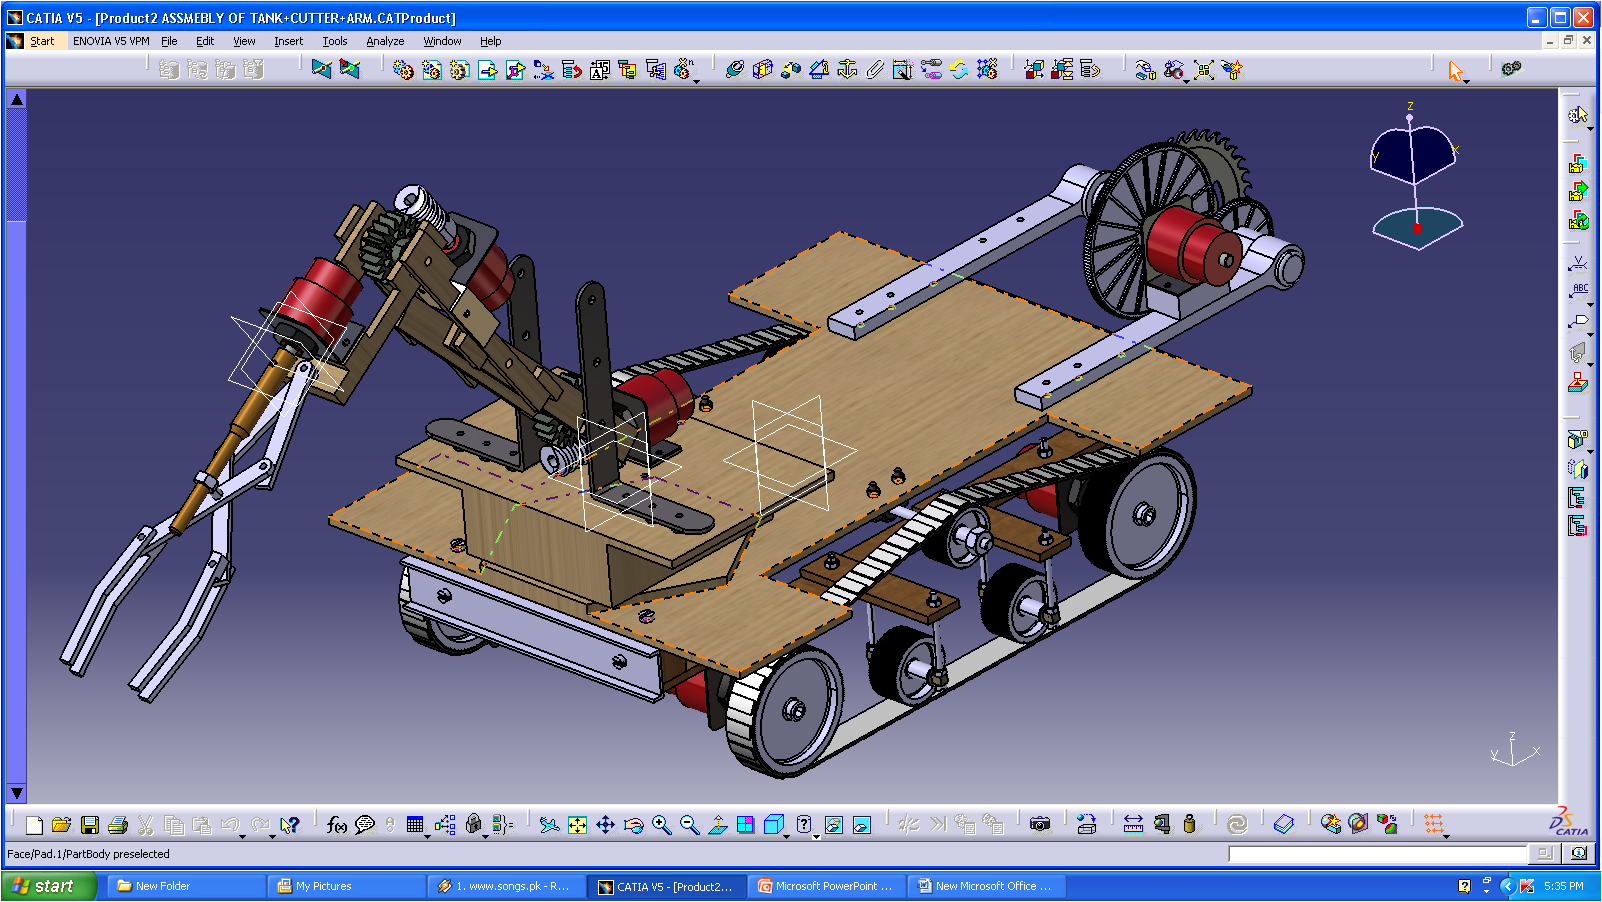Click the Fit All In icon
The image size is (1602, 902).
click(577, 825)
